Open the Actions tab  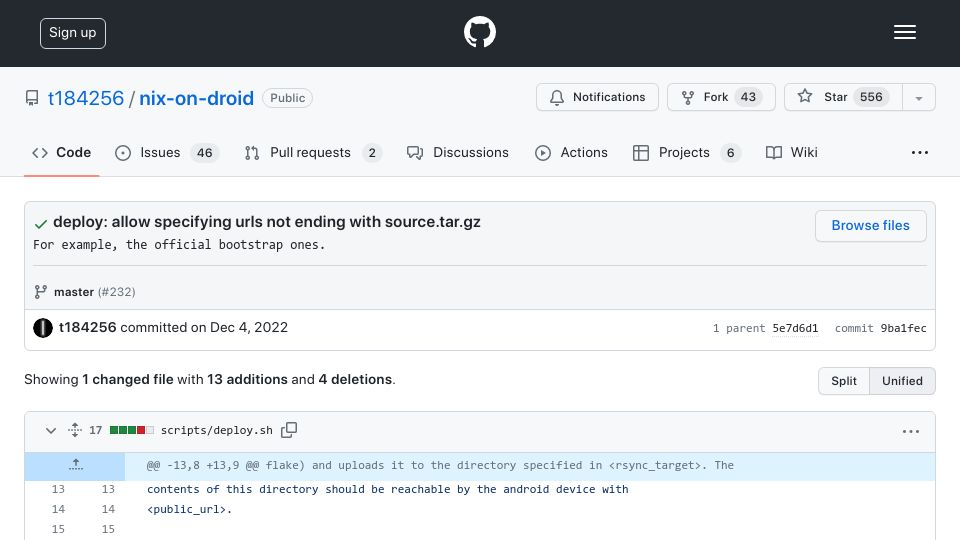point(571,152)
